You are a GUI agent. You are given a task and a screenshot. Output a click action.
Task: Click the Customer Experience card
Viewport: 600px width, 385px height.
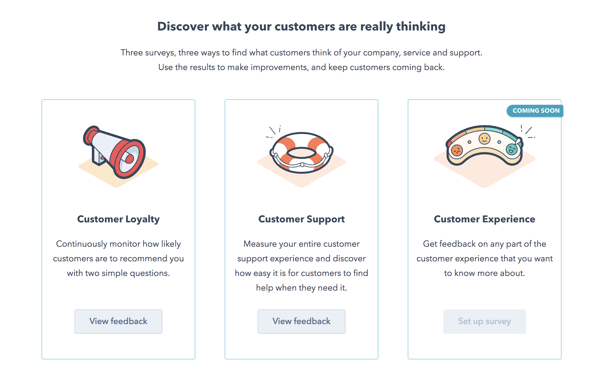484,230
